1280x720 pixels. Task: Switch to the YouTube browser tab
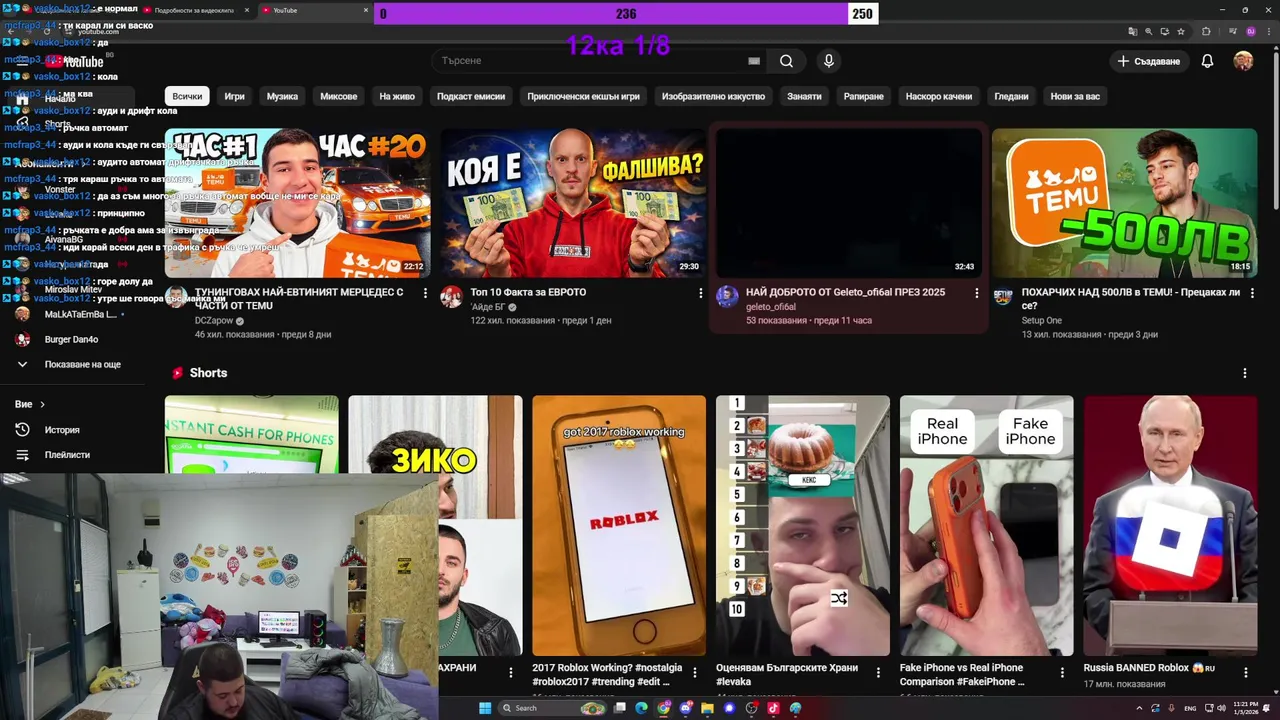(x=313, y=10)
